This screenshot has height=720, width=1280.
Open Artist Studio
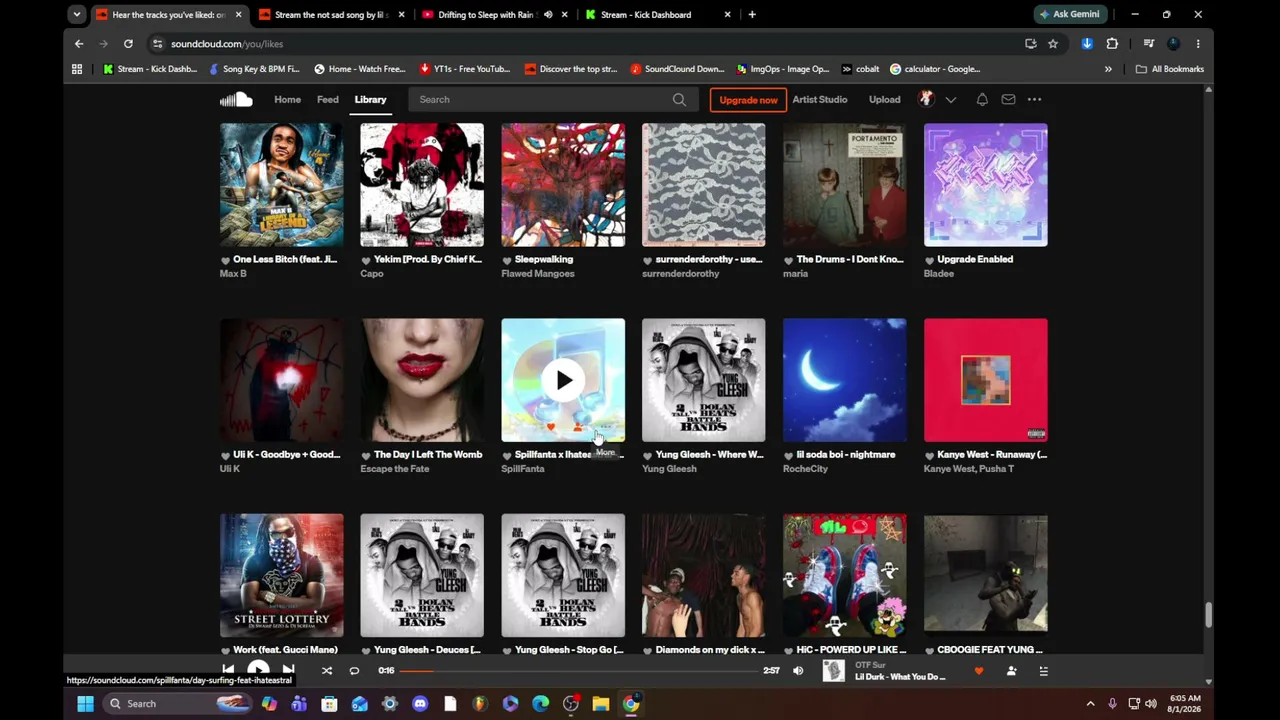[819, 99]
